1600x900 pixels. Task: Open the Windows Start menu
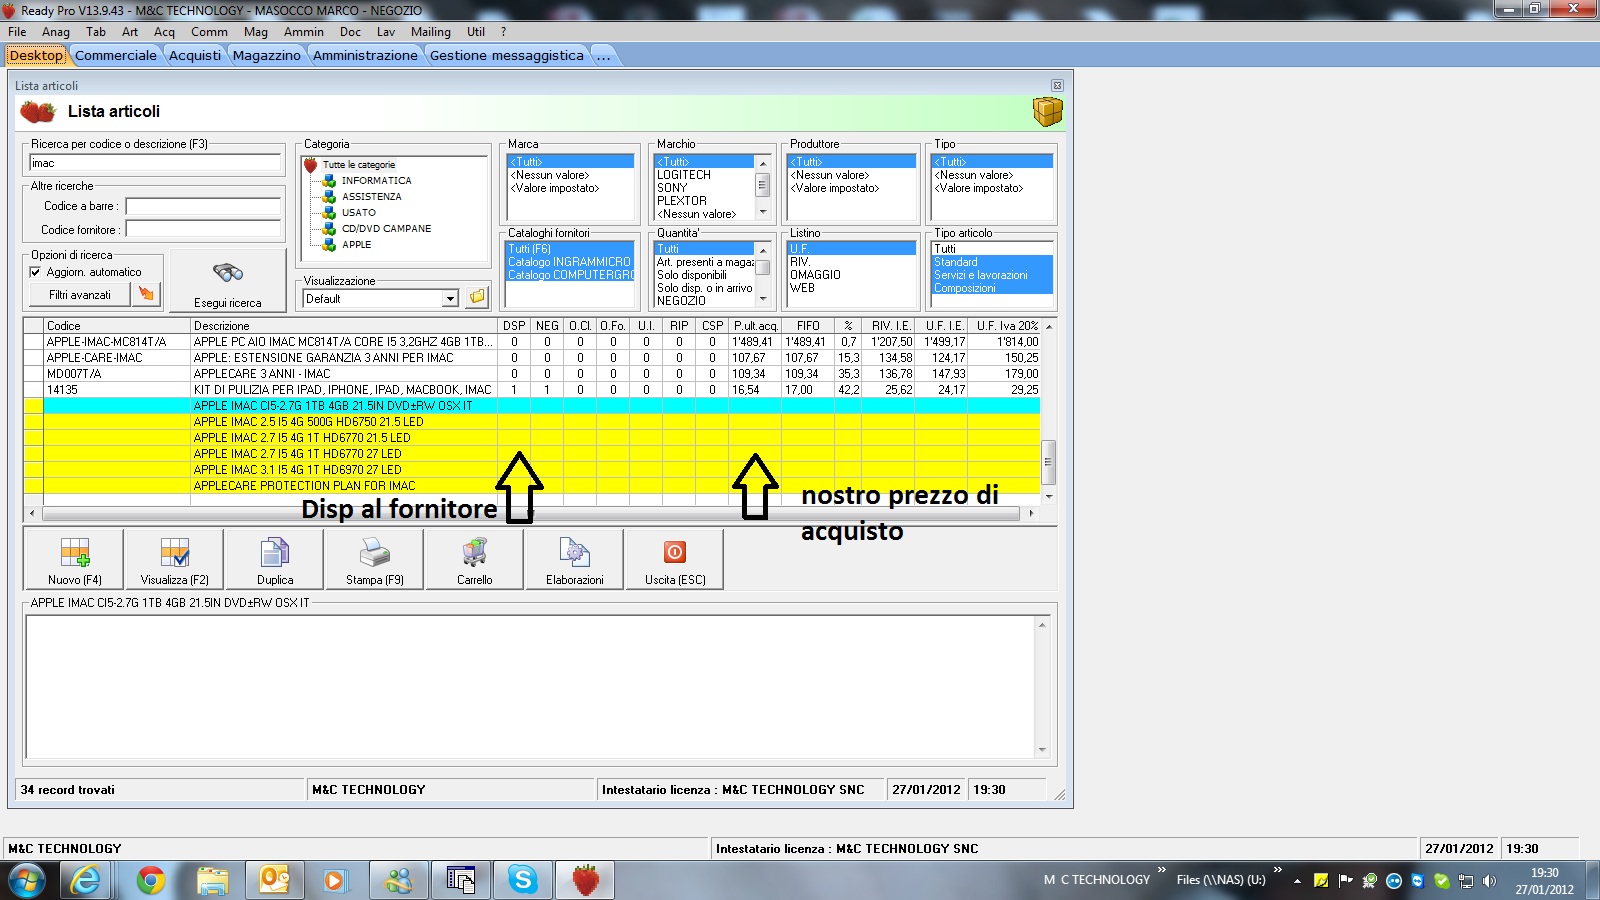point(27,880)
